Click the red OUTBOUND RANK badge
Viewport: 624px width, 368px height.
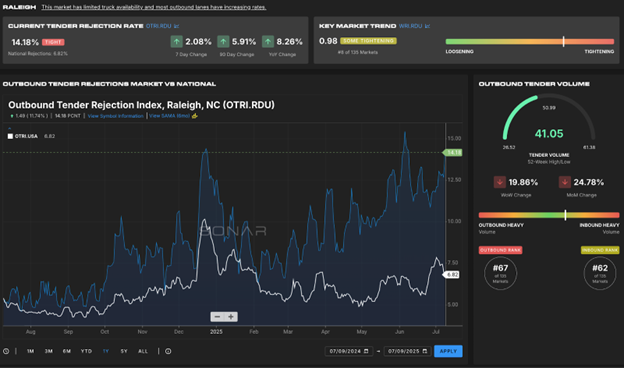pyautogui.click(x=500, y=250)
